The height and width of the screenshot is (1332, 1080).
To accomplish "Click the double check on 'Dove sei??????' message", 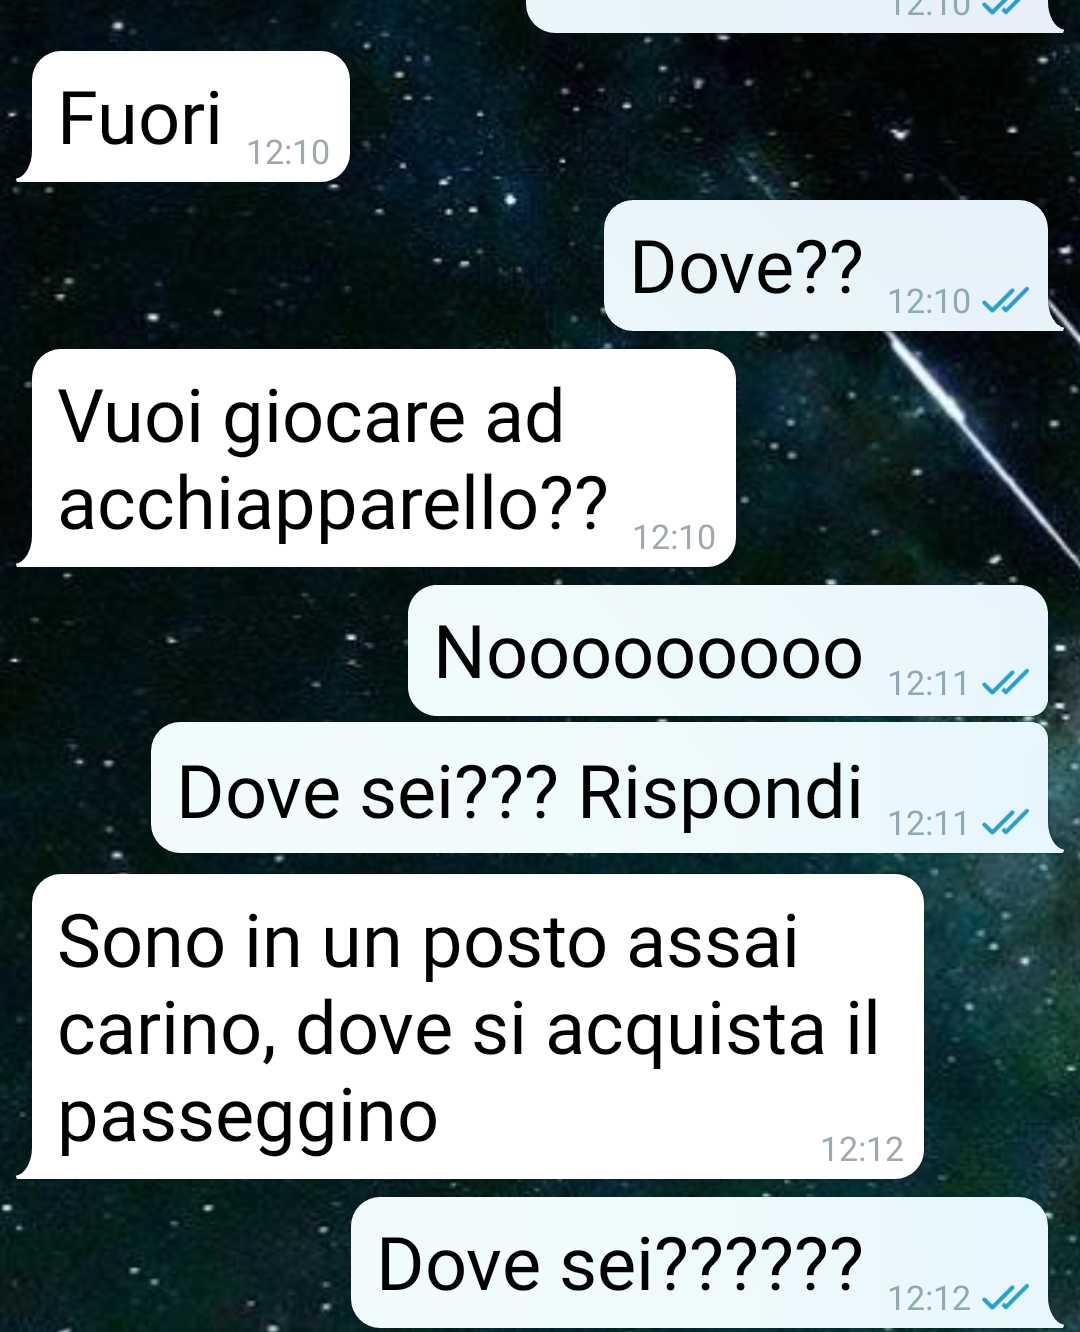I will pyautogui.click(x=1005, y=1297).
